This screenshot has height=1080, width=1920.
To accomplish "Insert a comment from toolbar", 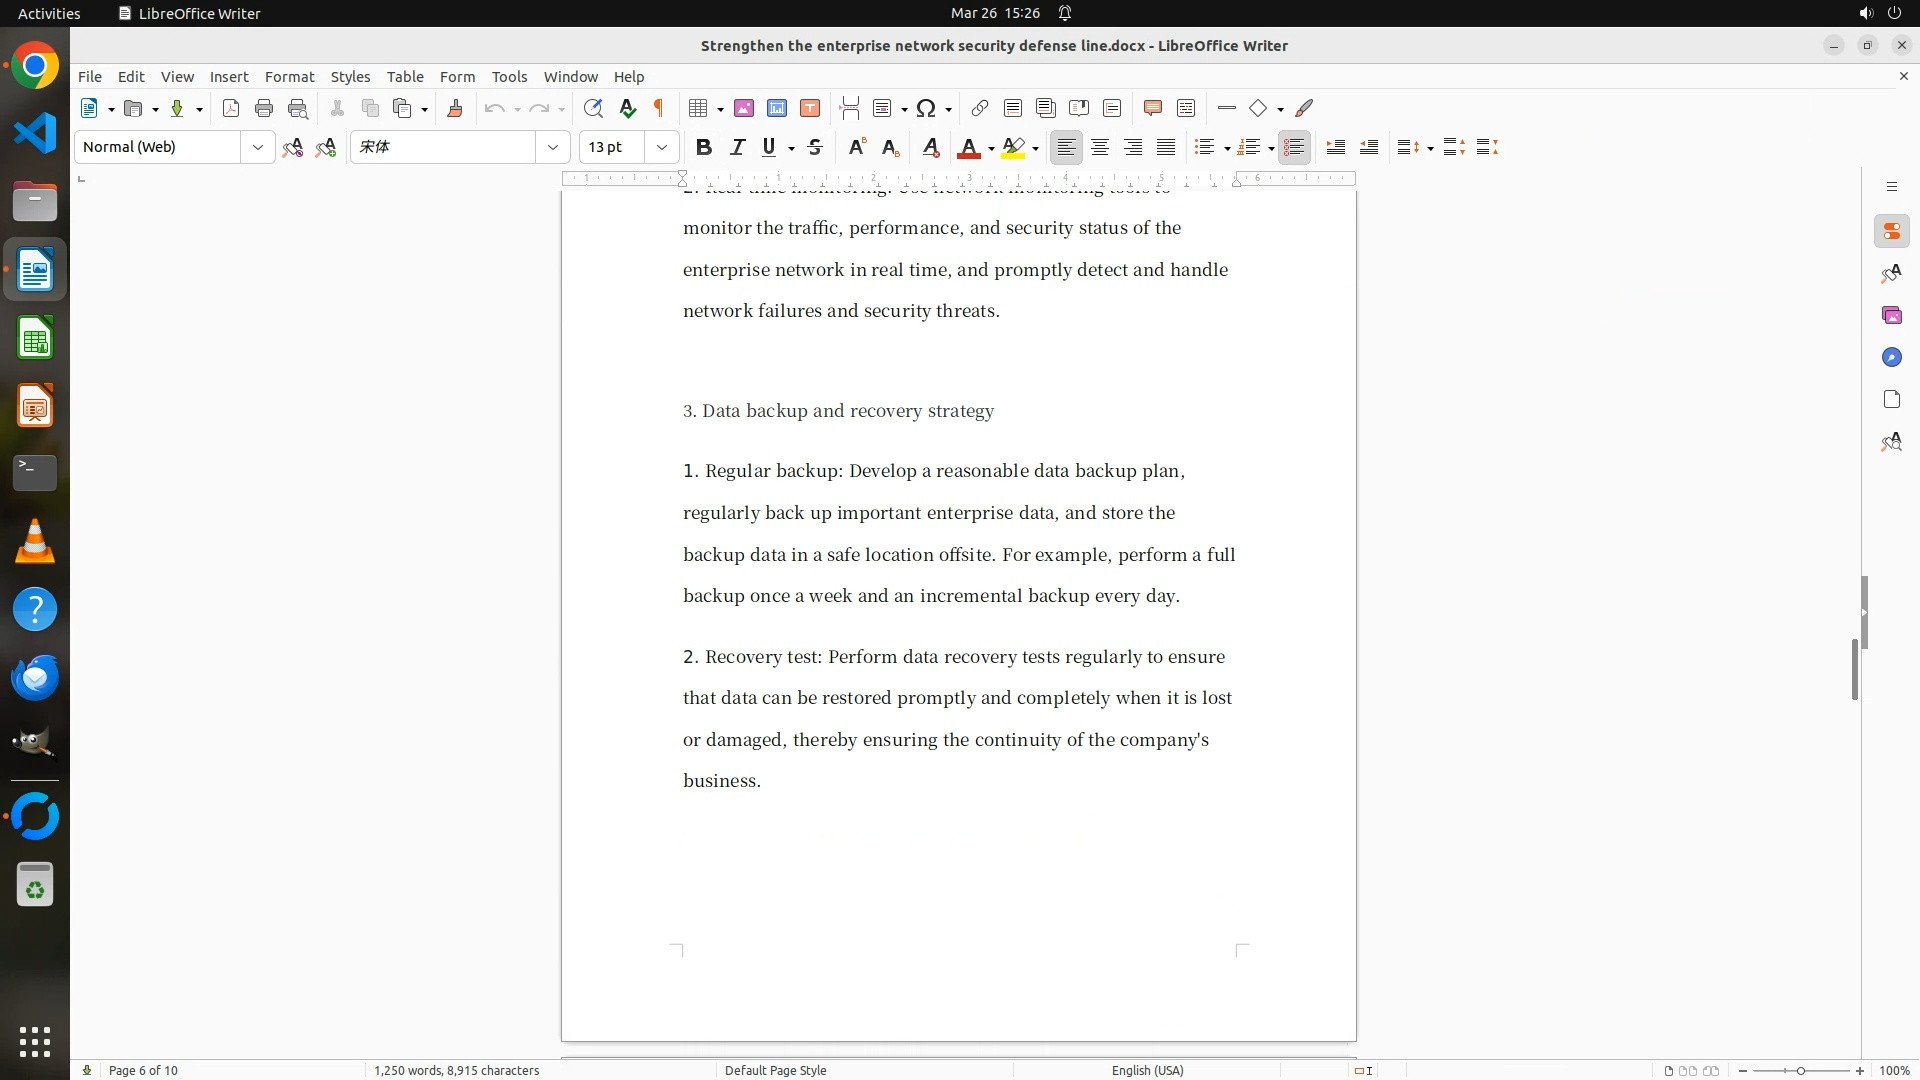I will coord(1152,109).
